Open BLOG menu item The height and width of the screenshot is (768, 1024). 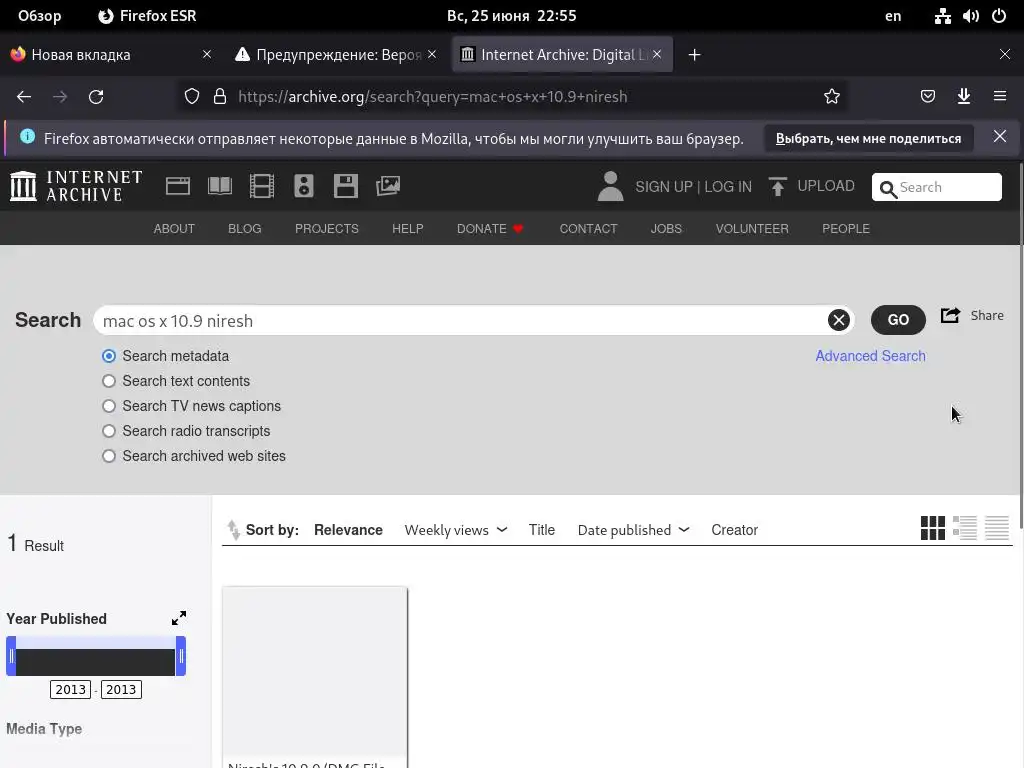244,229
